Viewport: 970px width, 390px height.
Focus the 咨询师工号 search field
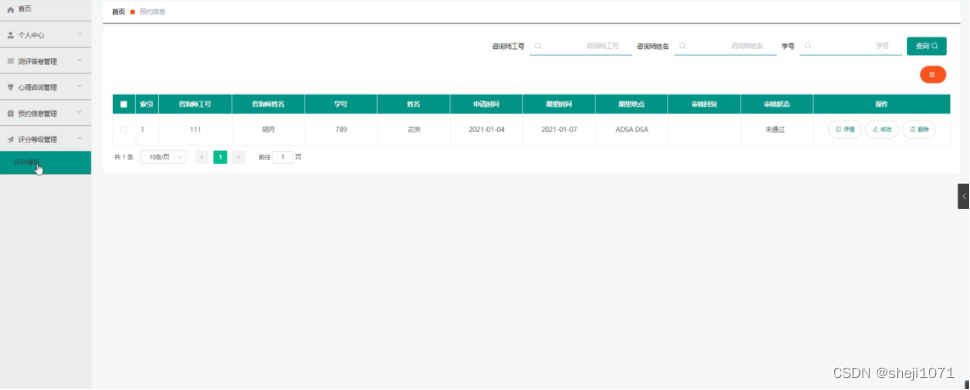coord(580,46)
